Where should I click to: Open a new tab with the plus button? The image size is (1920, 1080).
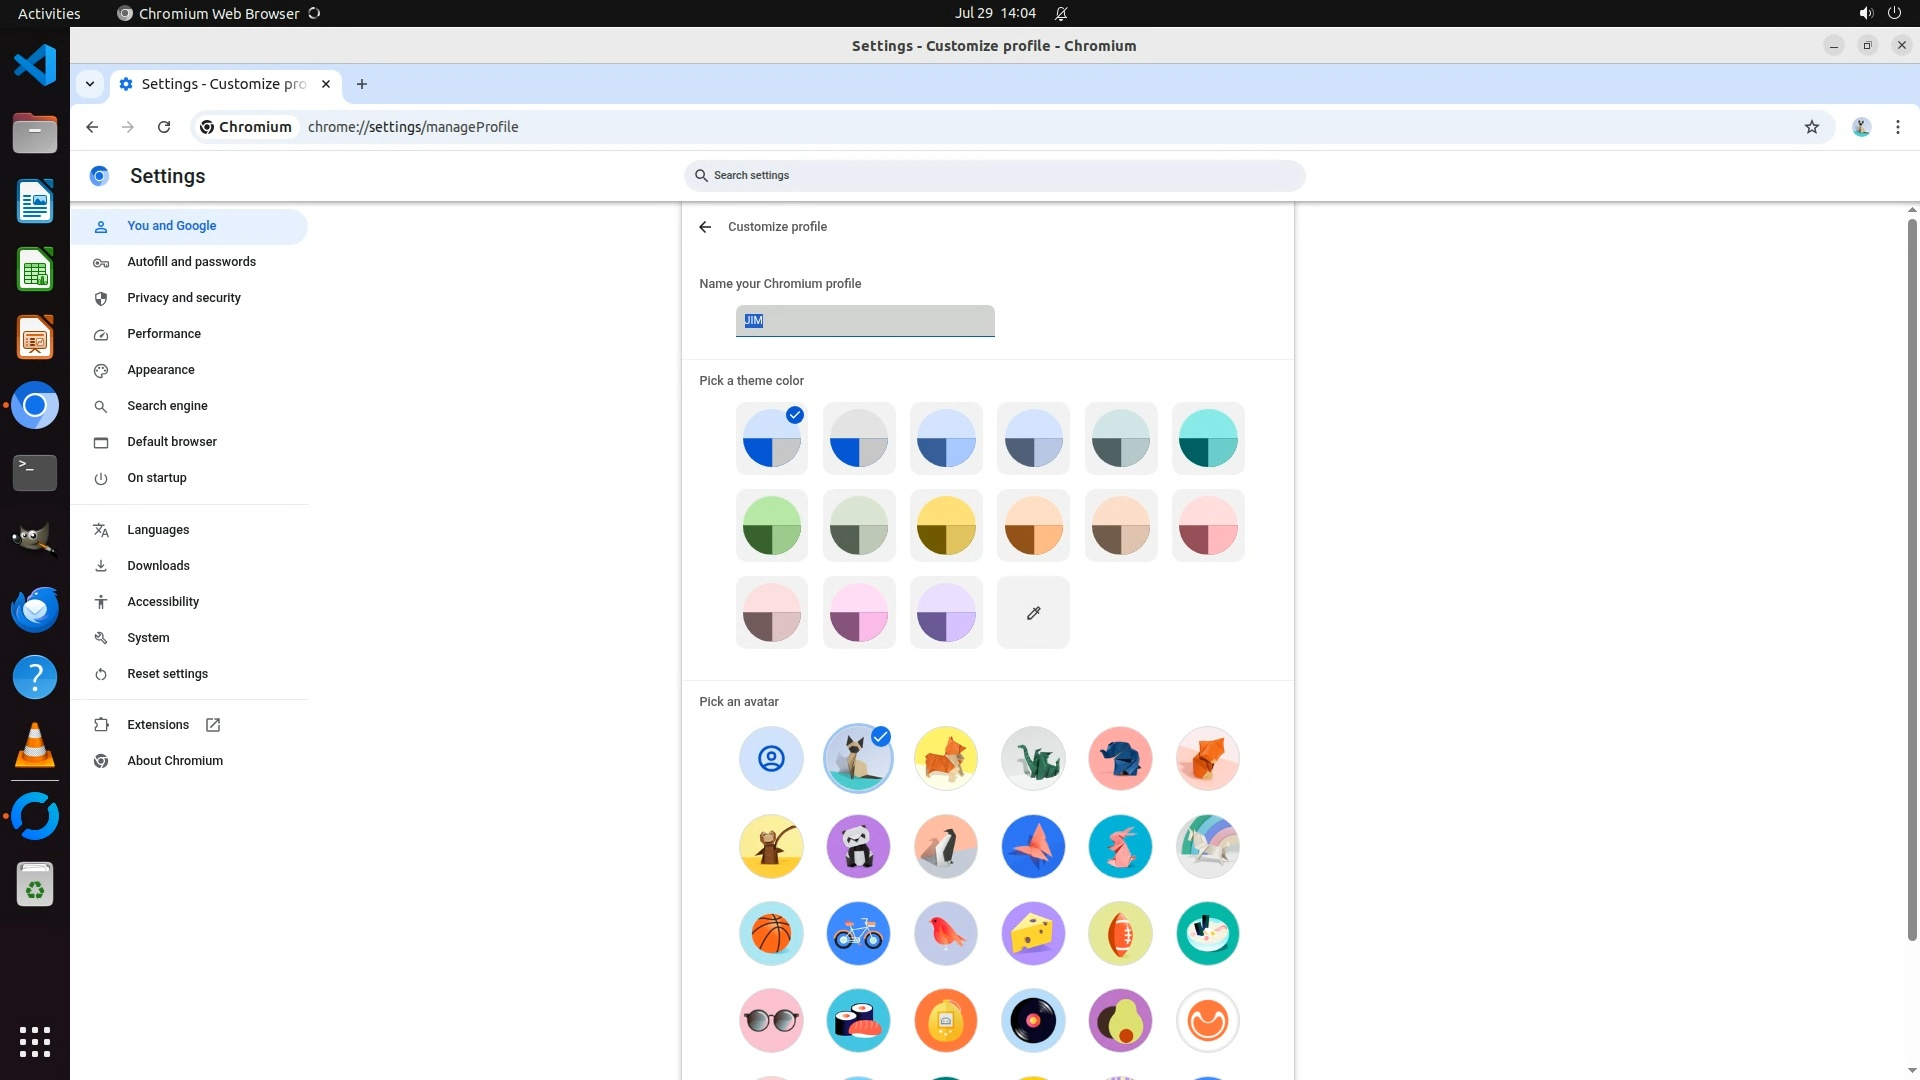(362, 84)
